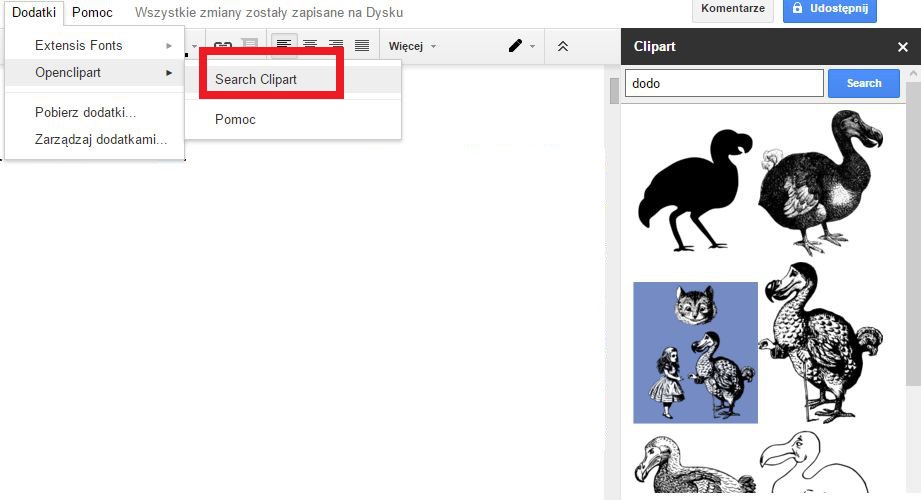Apply justify alignment icon
The image size is (921, 500).
[362, 45]
